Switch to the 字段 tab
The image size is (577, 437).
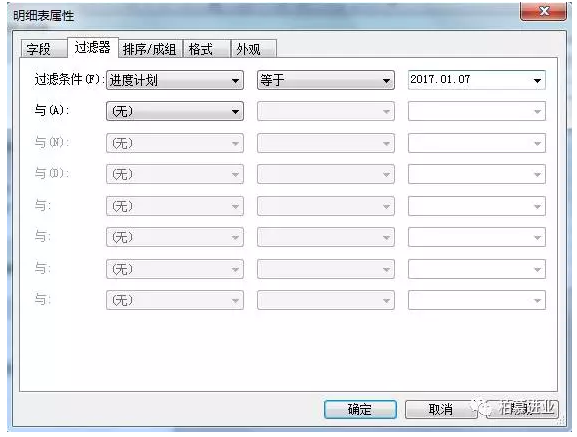point(44,49)
